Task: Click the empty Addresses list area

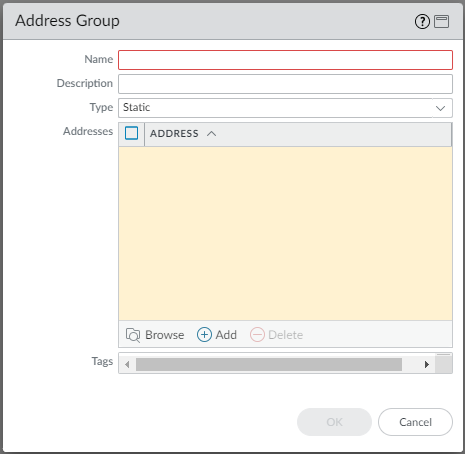Action: pos(285,233)
